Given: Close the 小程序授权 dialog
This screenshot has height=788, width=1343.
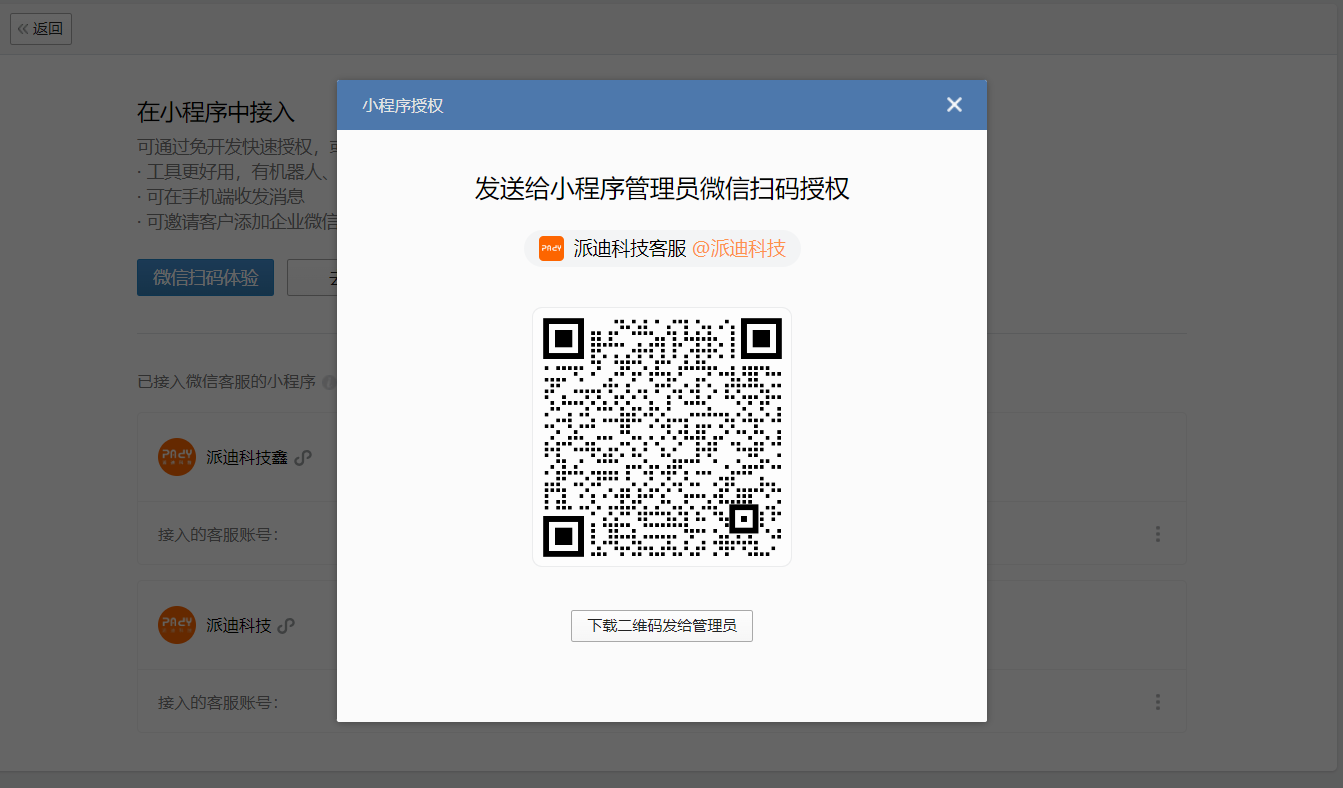Looking at the screenshot, I should tap(954, 105).
